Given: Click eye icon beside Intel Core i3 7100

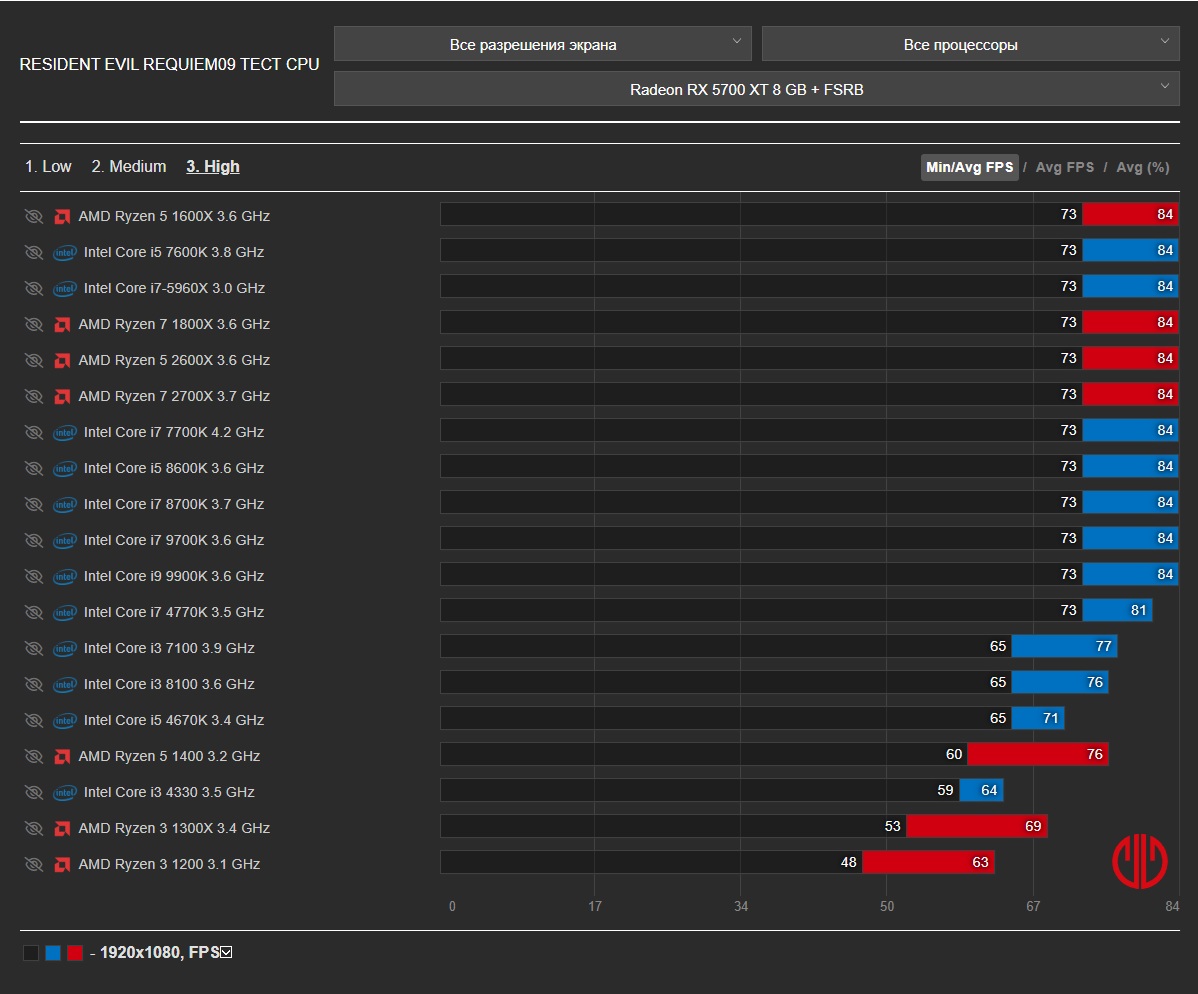Looking at the screenshot, I should pyautogui.click(x=34, y=648).
